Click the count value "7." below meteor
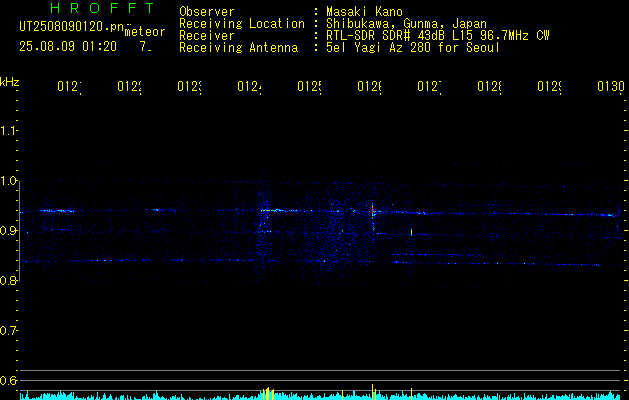The image size is (629, 400). [145, 47]
